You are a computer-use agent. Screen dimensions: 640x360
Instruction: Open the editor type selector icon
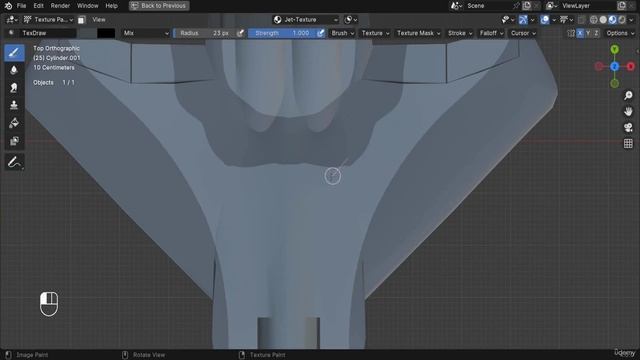[11, 20]
